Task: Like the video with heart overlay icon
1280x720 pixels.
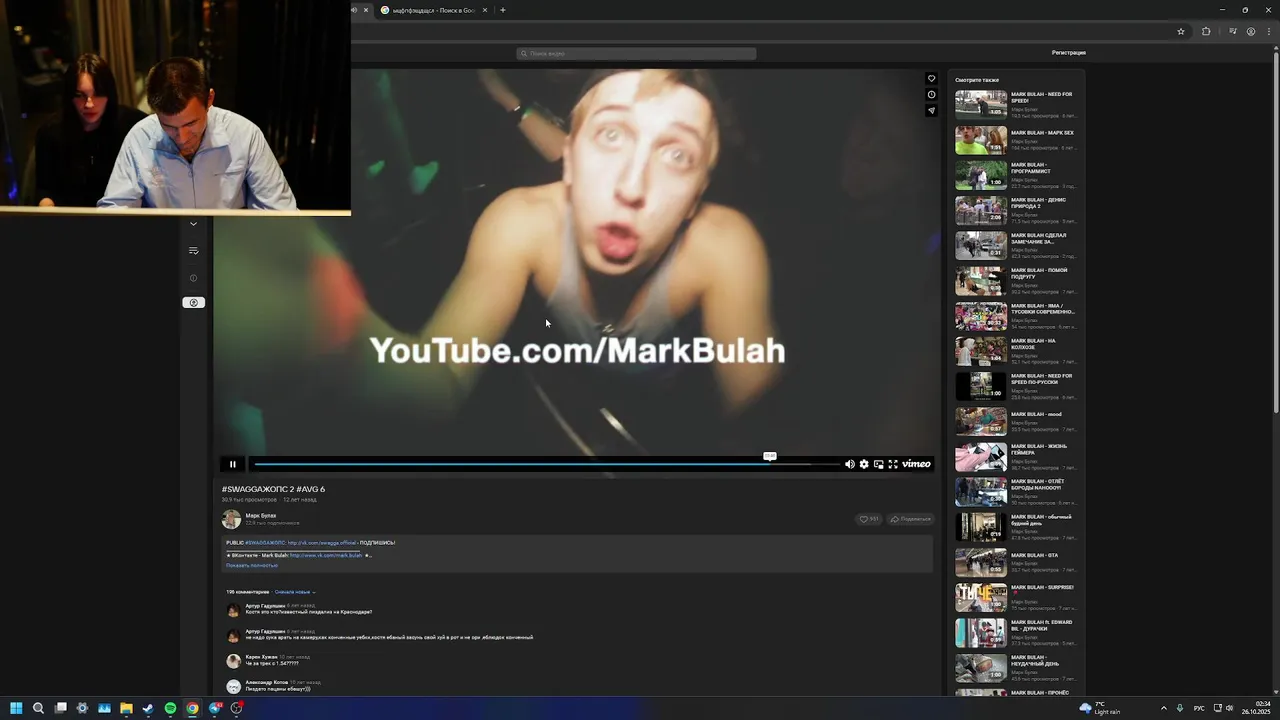Action: point(931,79)
